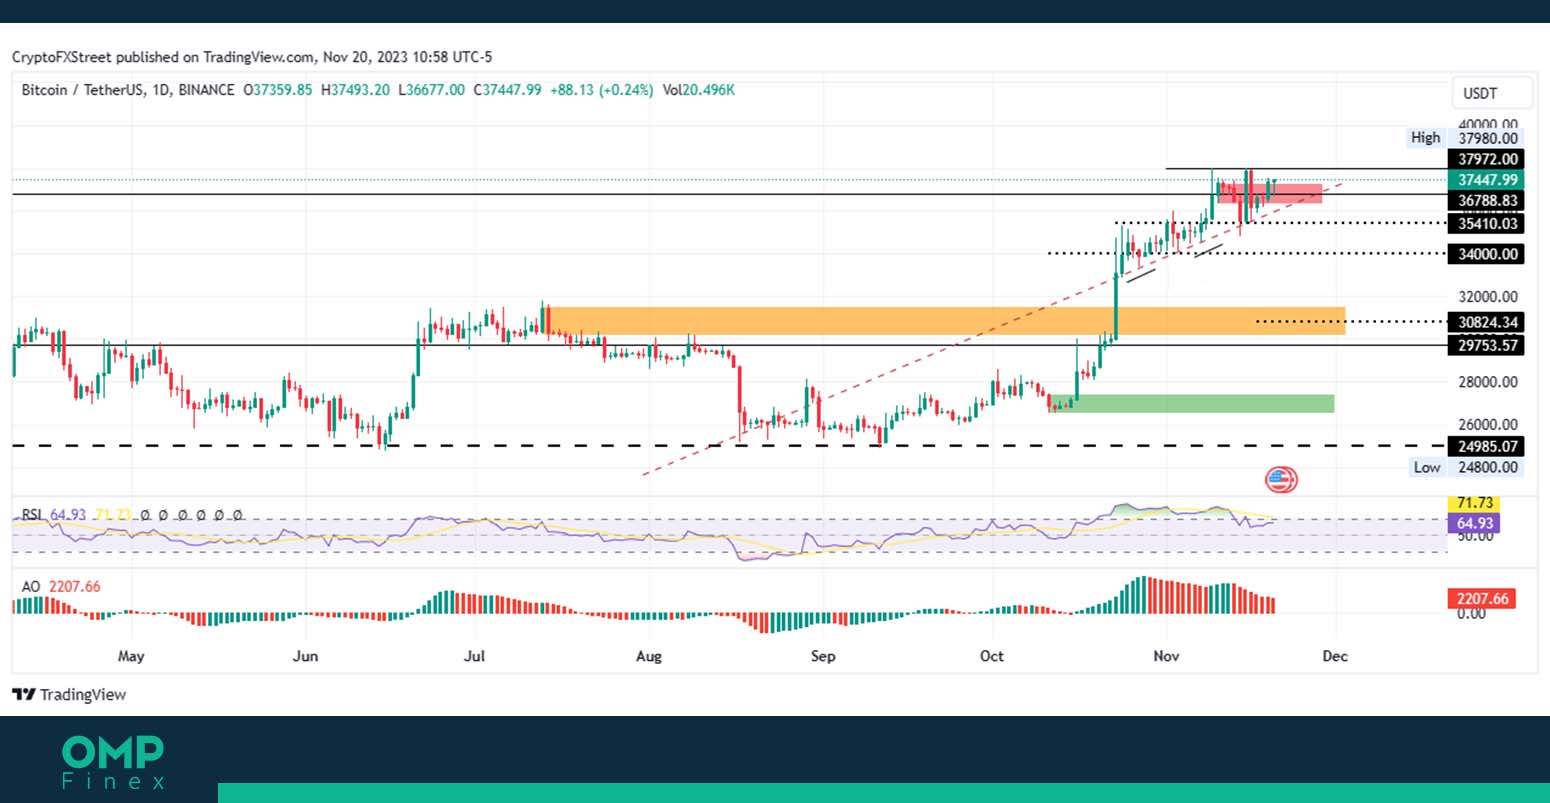Screen dimensions: 1550x803
Task: Select the green demand zone rectangle
Action: 1192,403
